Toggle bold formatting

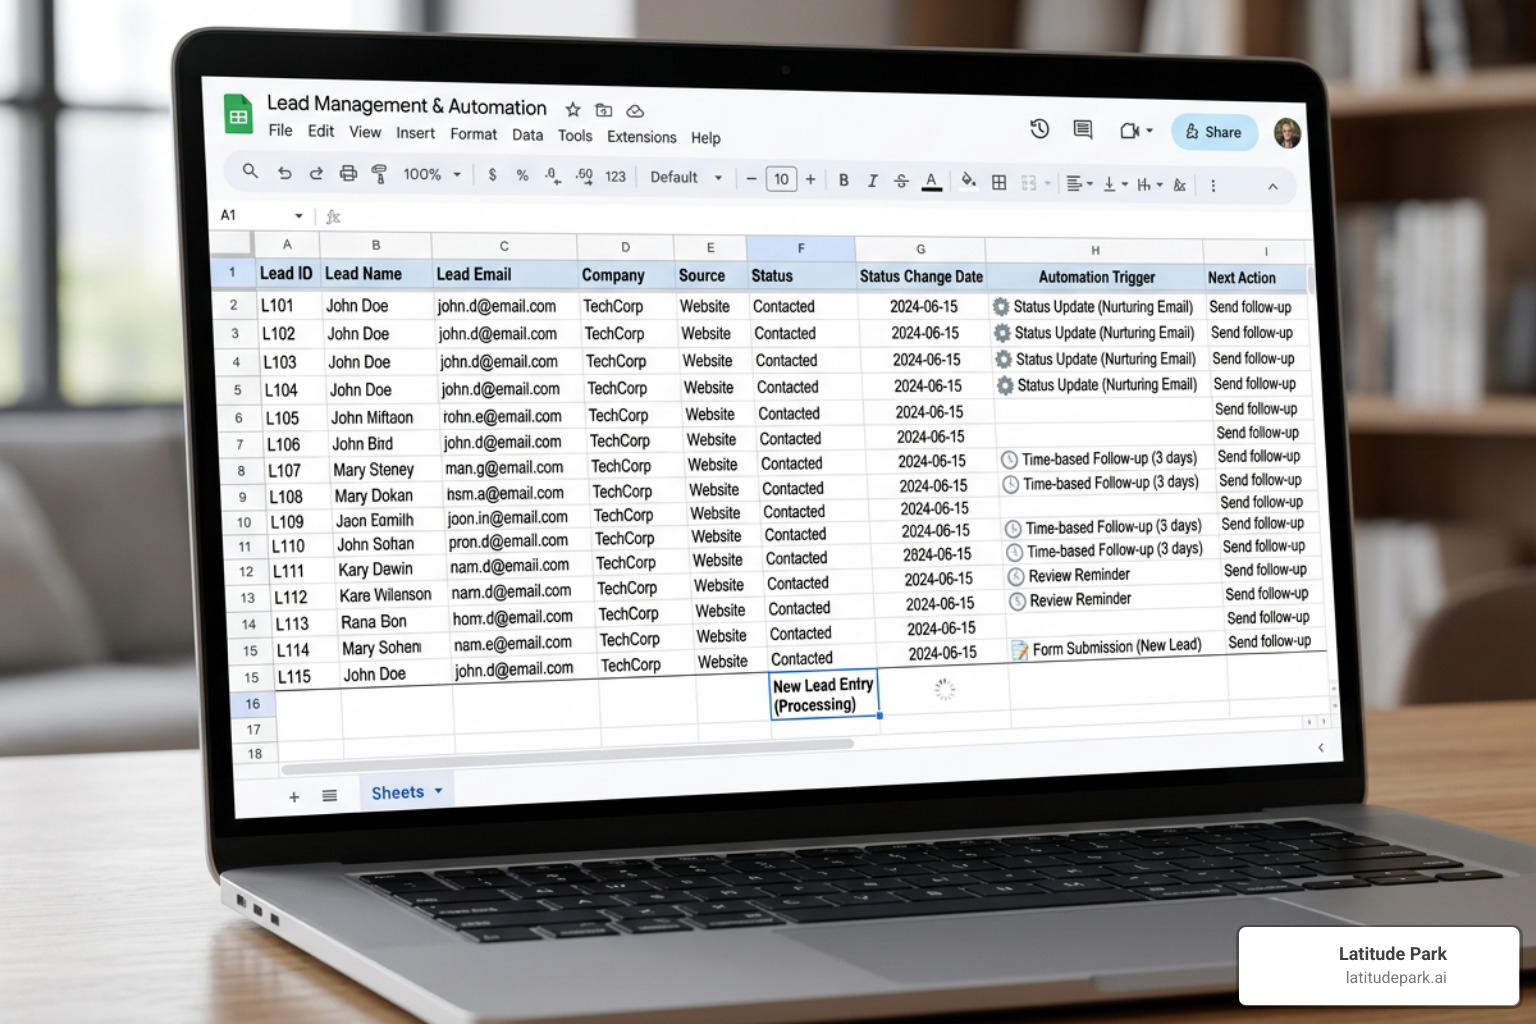pyautogui.click(x=844, y=180)
